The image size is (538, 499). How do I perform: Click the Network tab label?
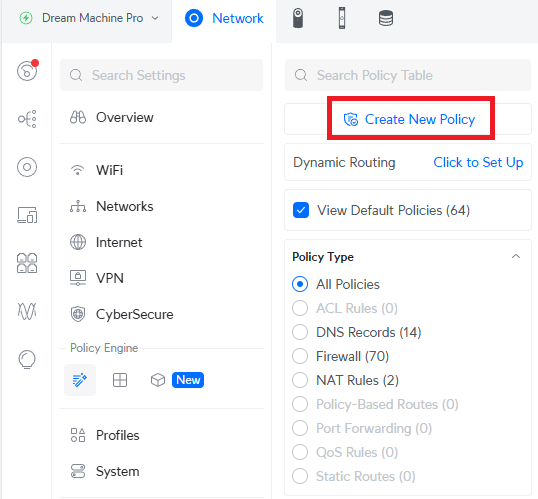tap(237, 18)
